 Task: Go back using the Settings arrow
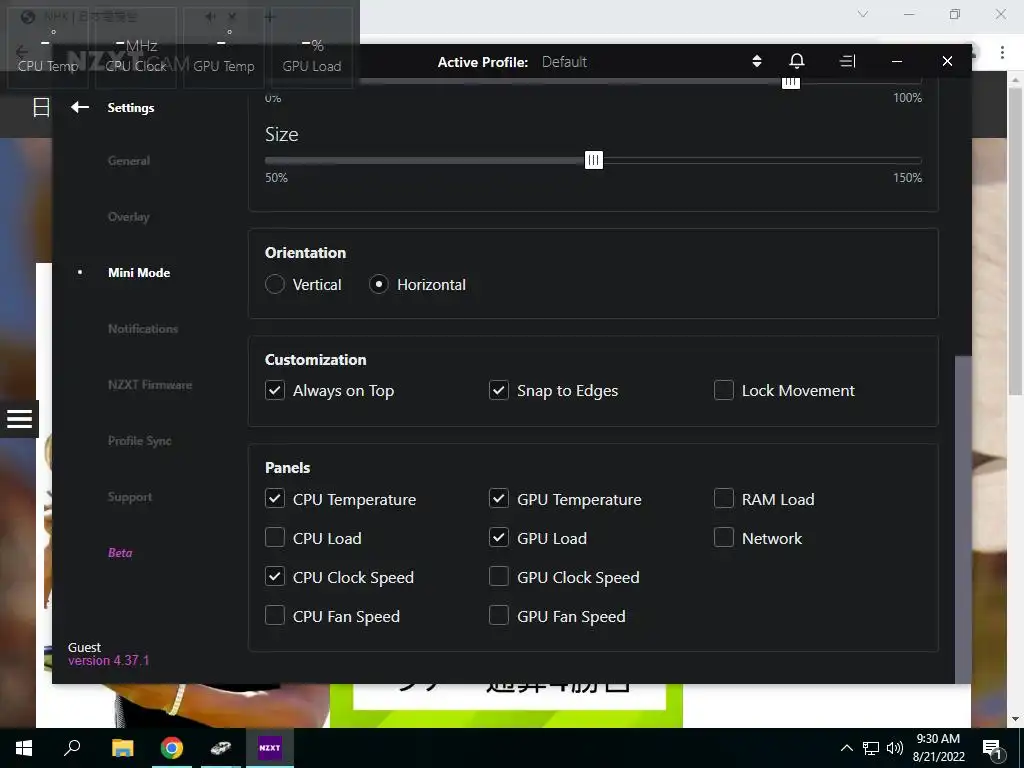tap(80, 107)
